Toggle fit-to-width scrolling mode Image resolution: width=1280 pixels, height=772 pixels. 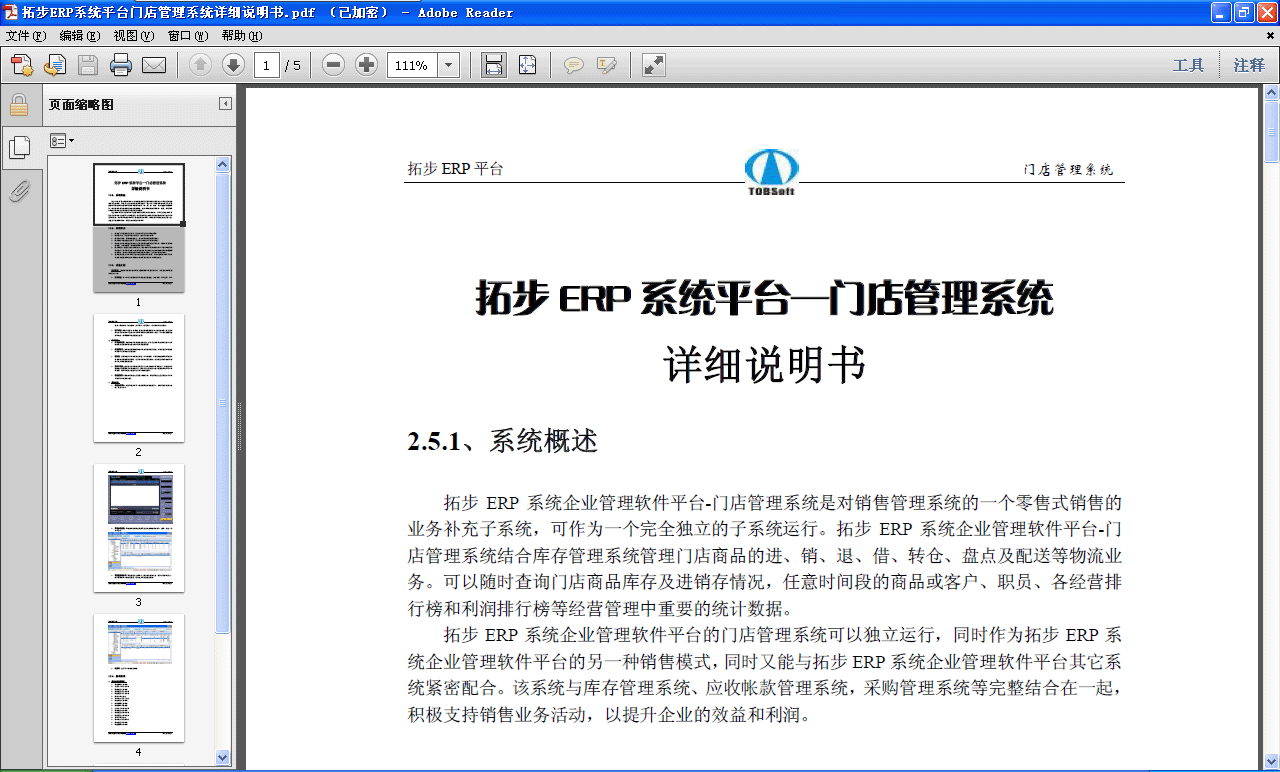tap(493, 66)
